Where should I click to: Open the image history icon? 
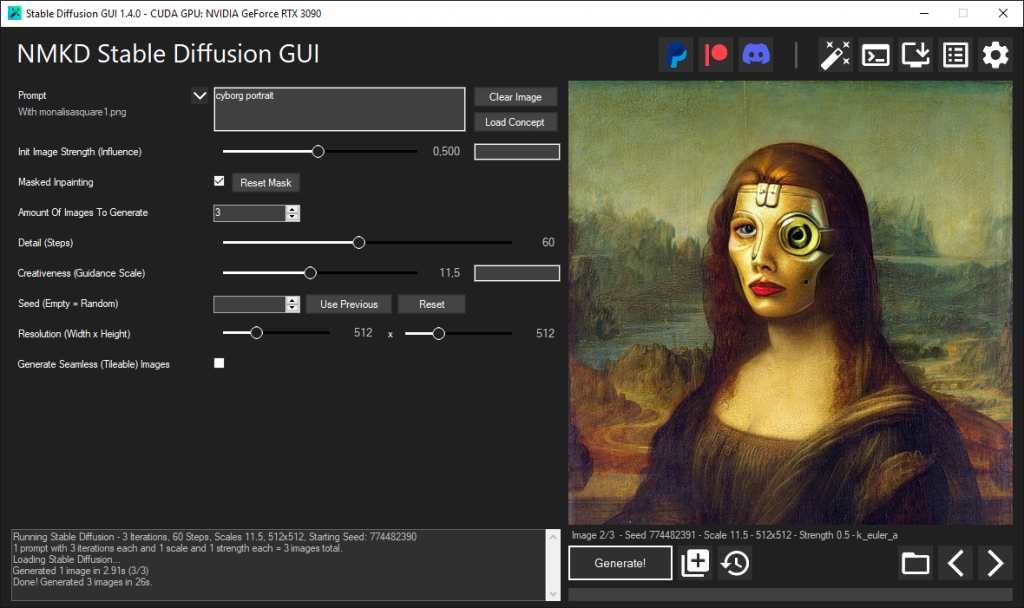pos(735,563)
